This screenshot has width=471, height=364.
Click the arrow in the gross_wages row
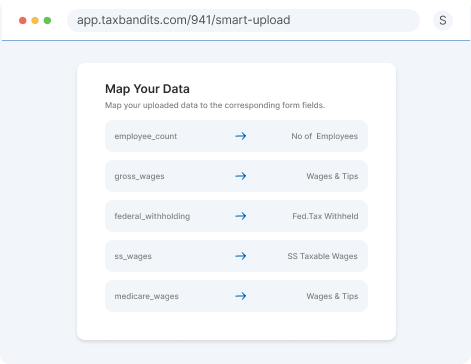(241, 176)
